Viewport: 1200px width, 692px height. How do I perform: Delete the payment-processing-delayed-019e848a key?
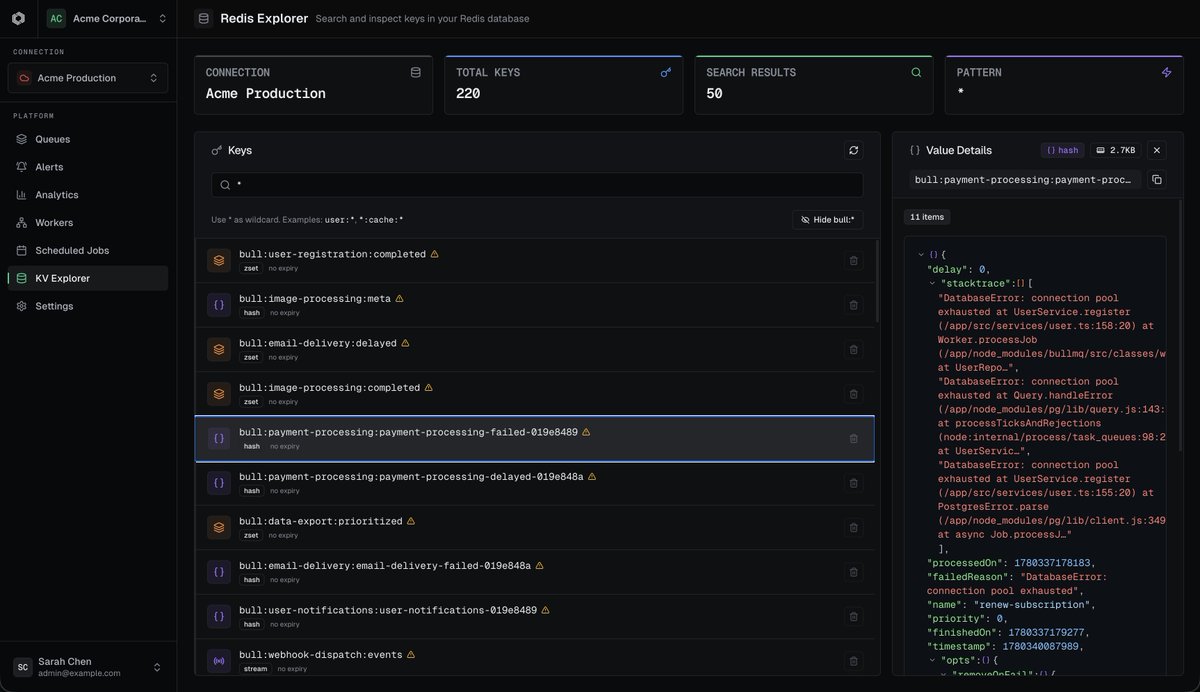853,483
